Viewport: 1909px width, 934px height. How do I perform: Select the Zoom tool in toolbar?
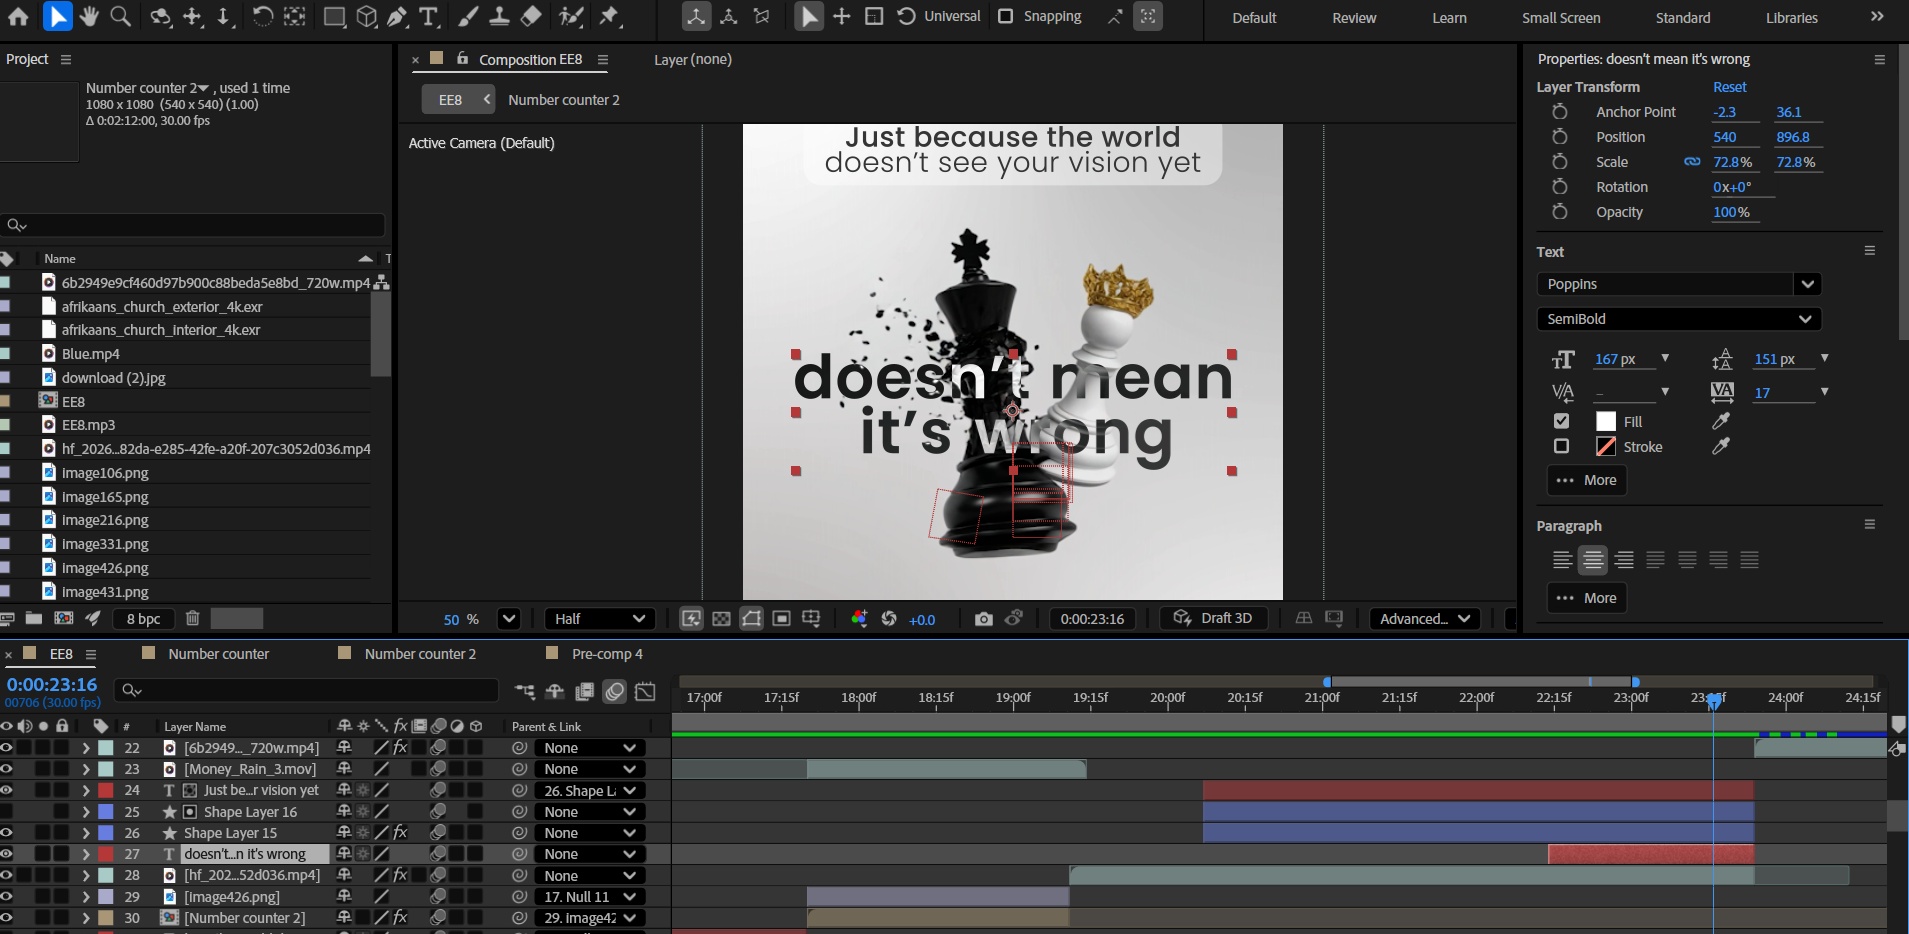point(121,16)
